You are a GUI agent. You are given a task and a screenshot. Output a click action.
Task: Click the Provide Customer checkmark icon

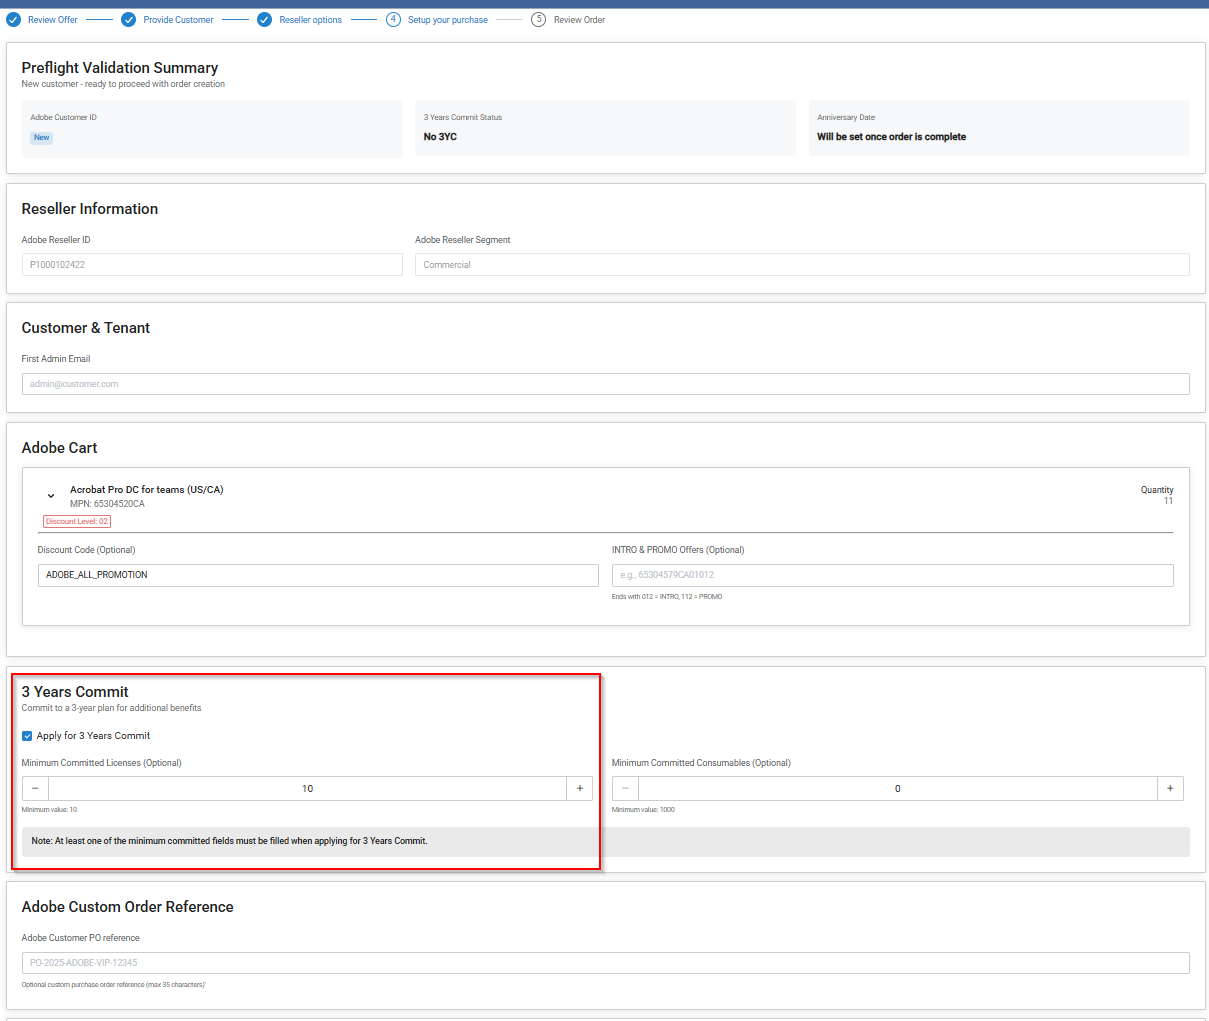[129, 20]
